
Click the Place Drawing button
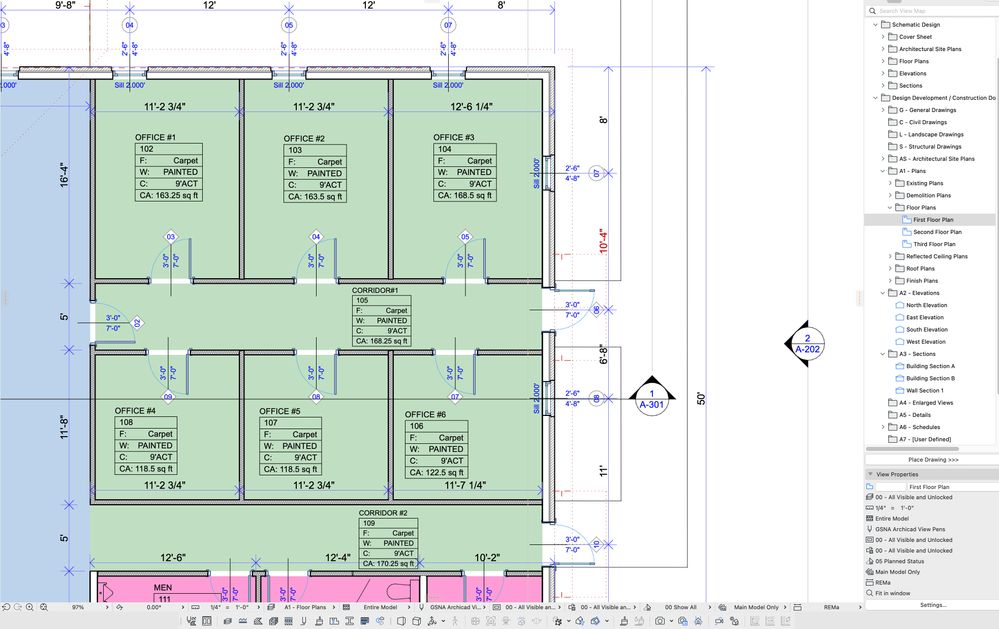click(x=931, y=460)
